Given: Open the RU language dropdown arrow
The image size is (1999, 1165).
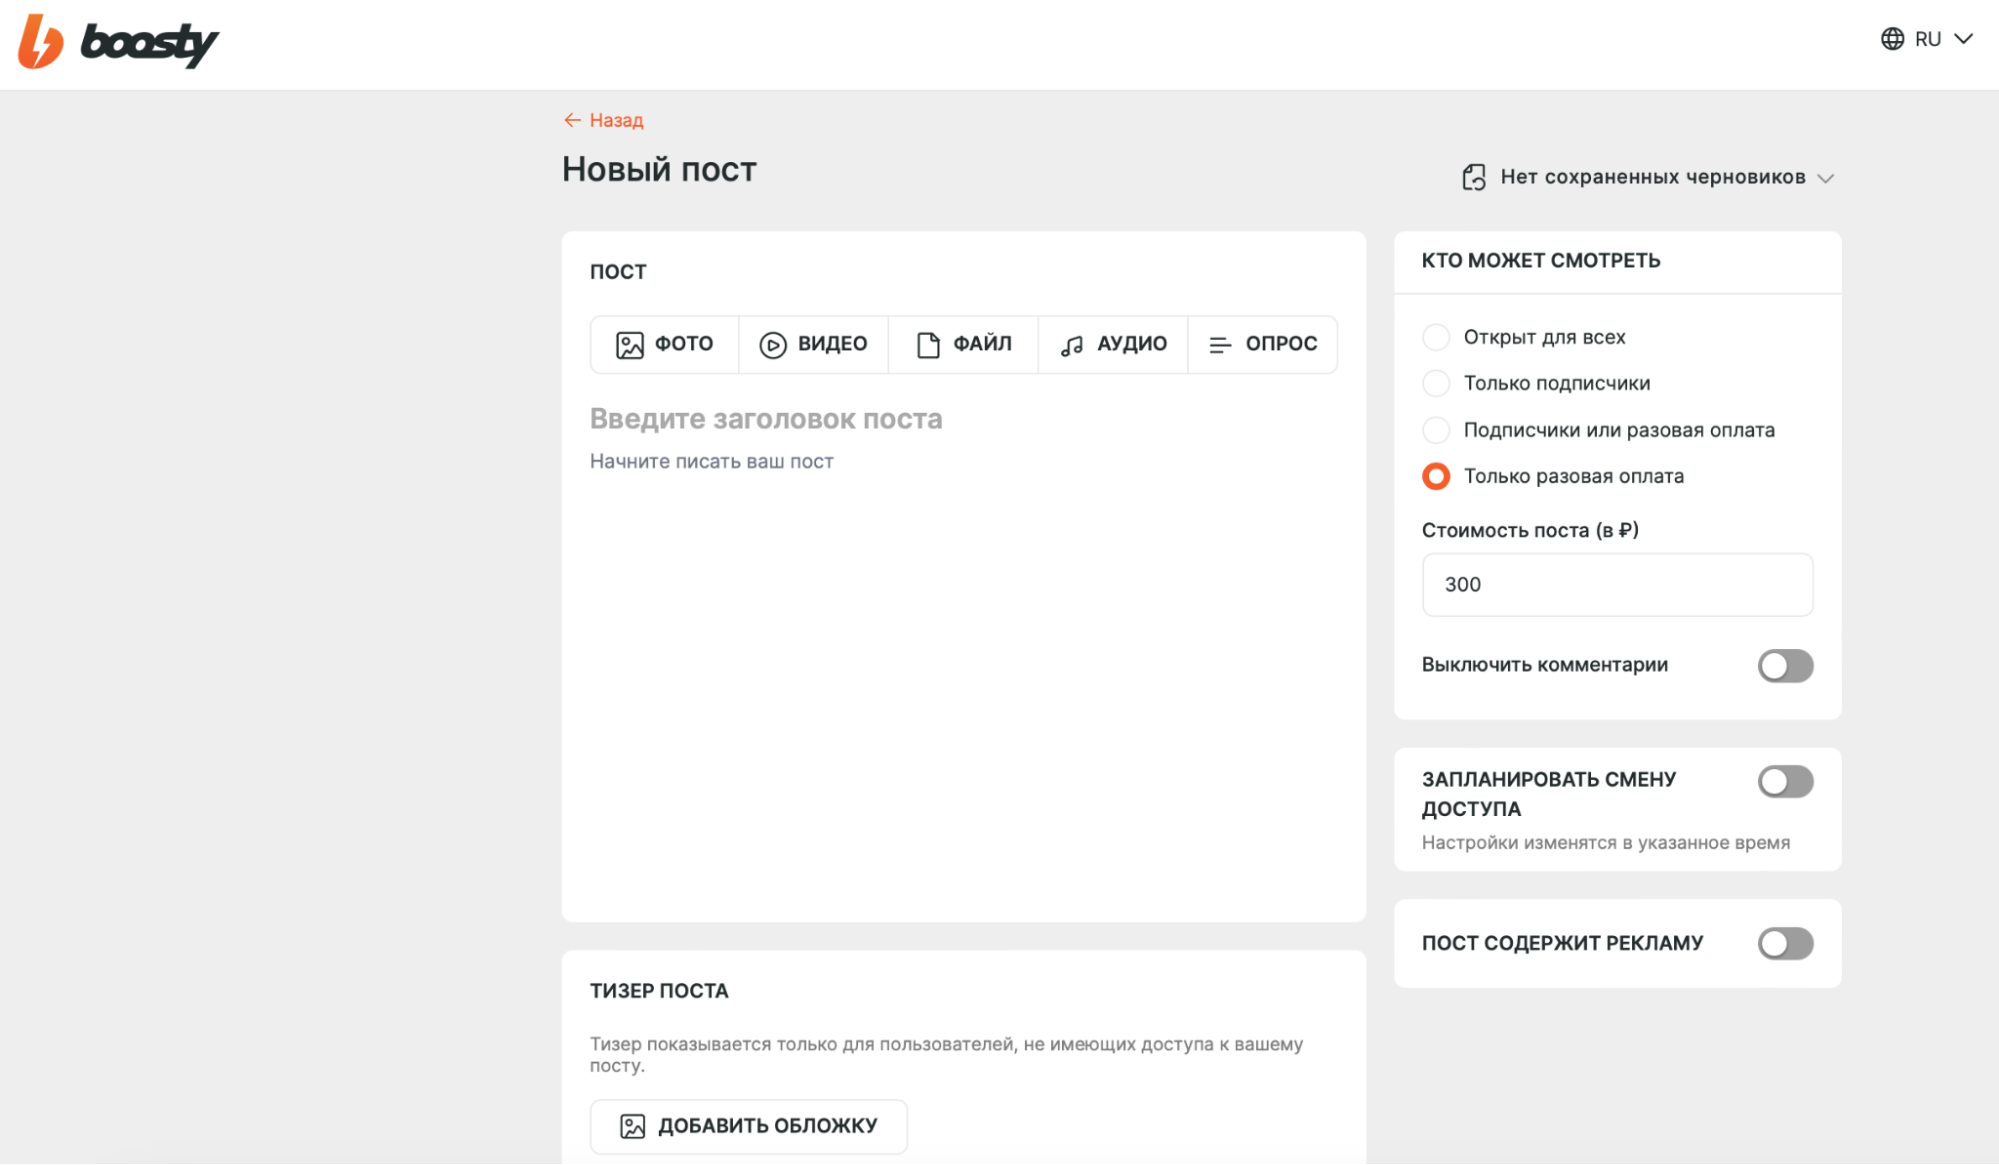Looking at the screenshot, I should tap(1963, 39).
